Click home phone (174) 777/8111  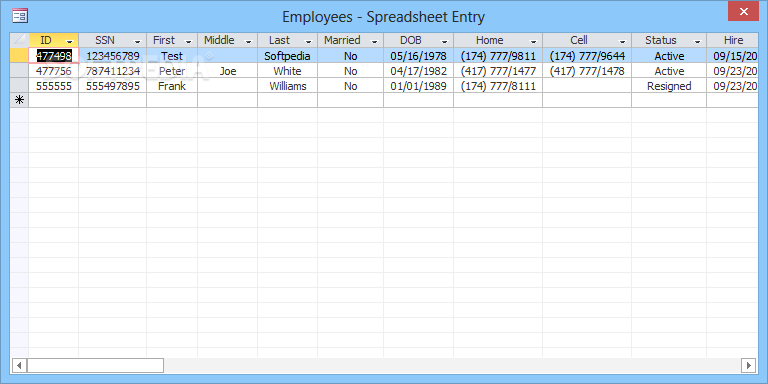coord(498,86)
